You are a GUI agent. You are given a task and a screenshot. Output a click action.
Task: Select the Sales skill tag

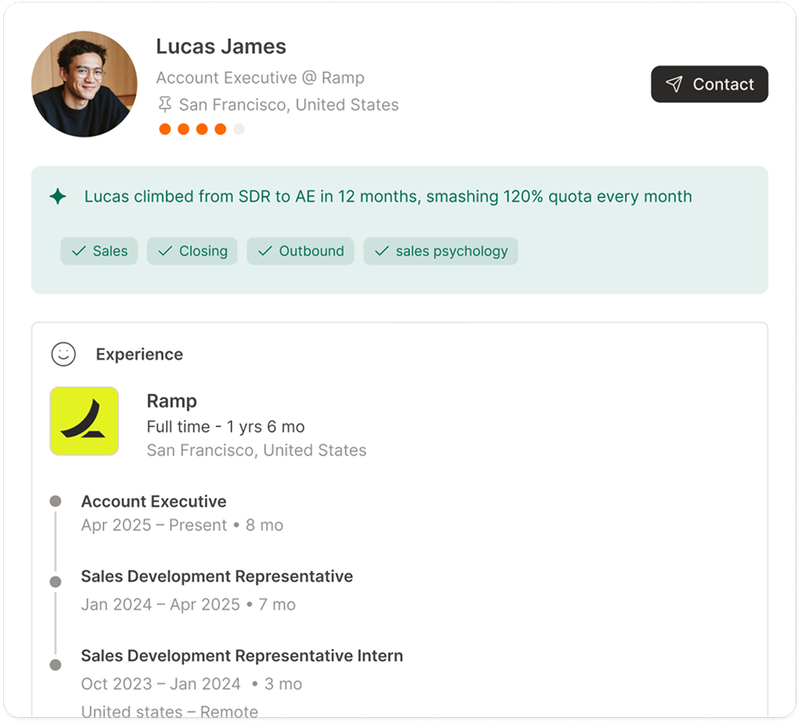[99, 251]
